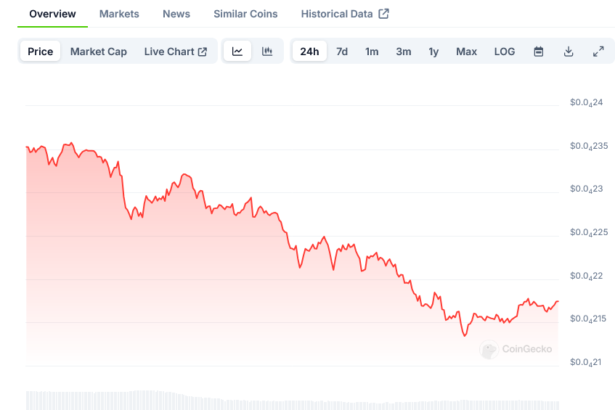
Task: Select the 1y time range
Action: 433,52
